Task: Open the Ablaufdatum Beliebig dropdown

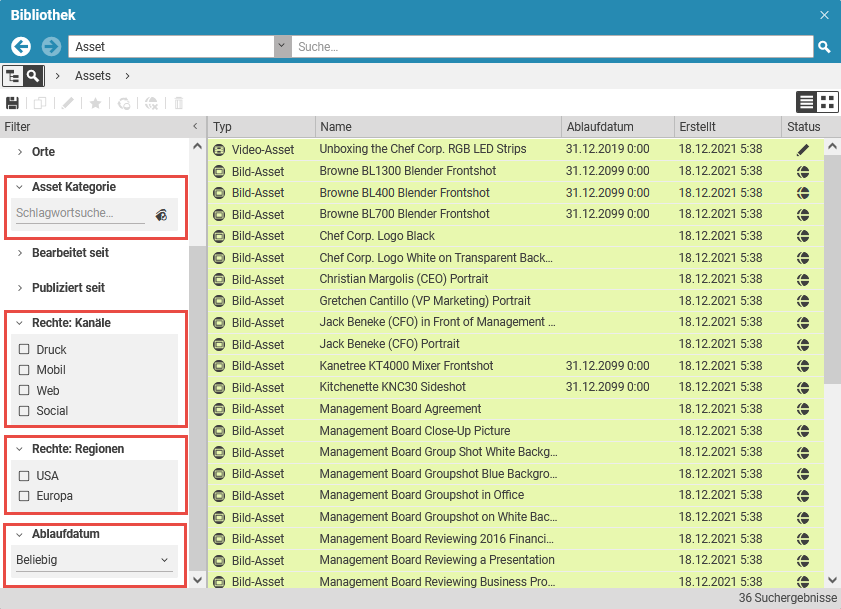Action: 94,561
